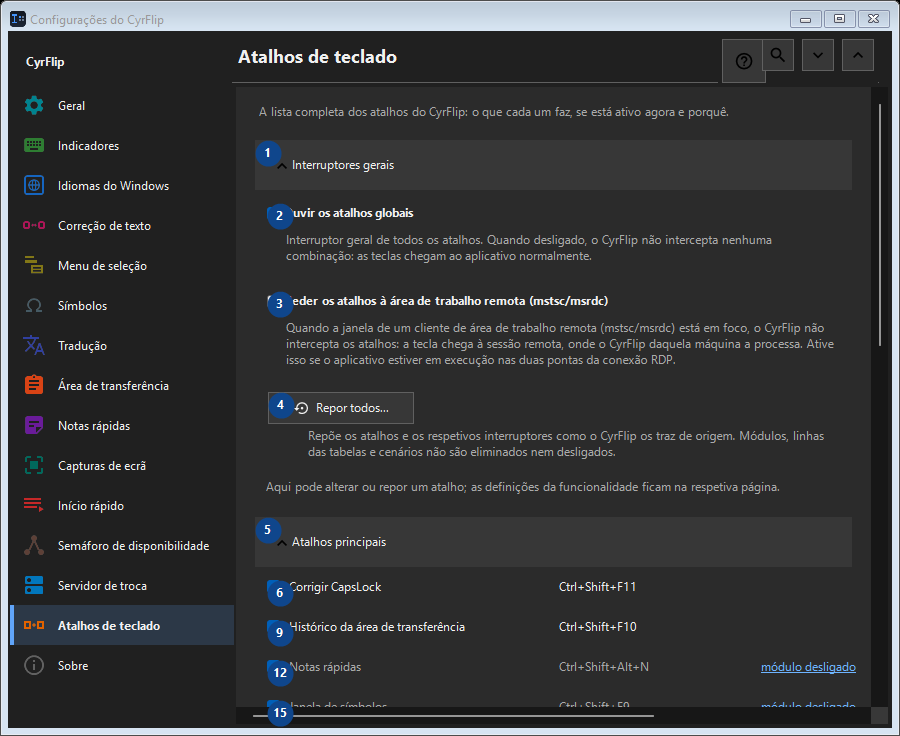This screenshot has height=736, width=900.
Task: Click the Ctrl+Shift+F11 shortcut value
Action: click(598, 587)
